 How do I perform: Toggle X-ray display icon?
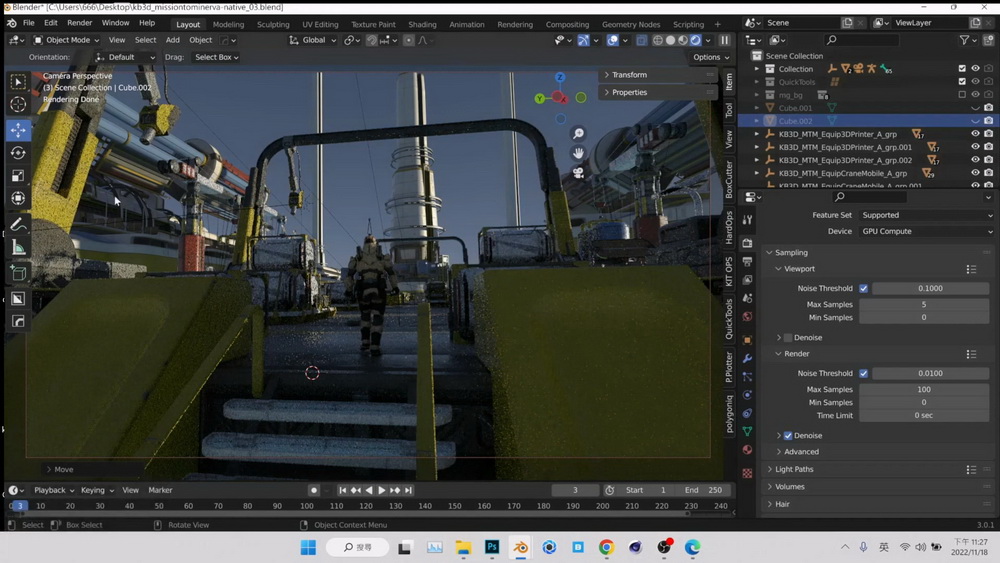(642, 40)
